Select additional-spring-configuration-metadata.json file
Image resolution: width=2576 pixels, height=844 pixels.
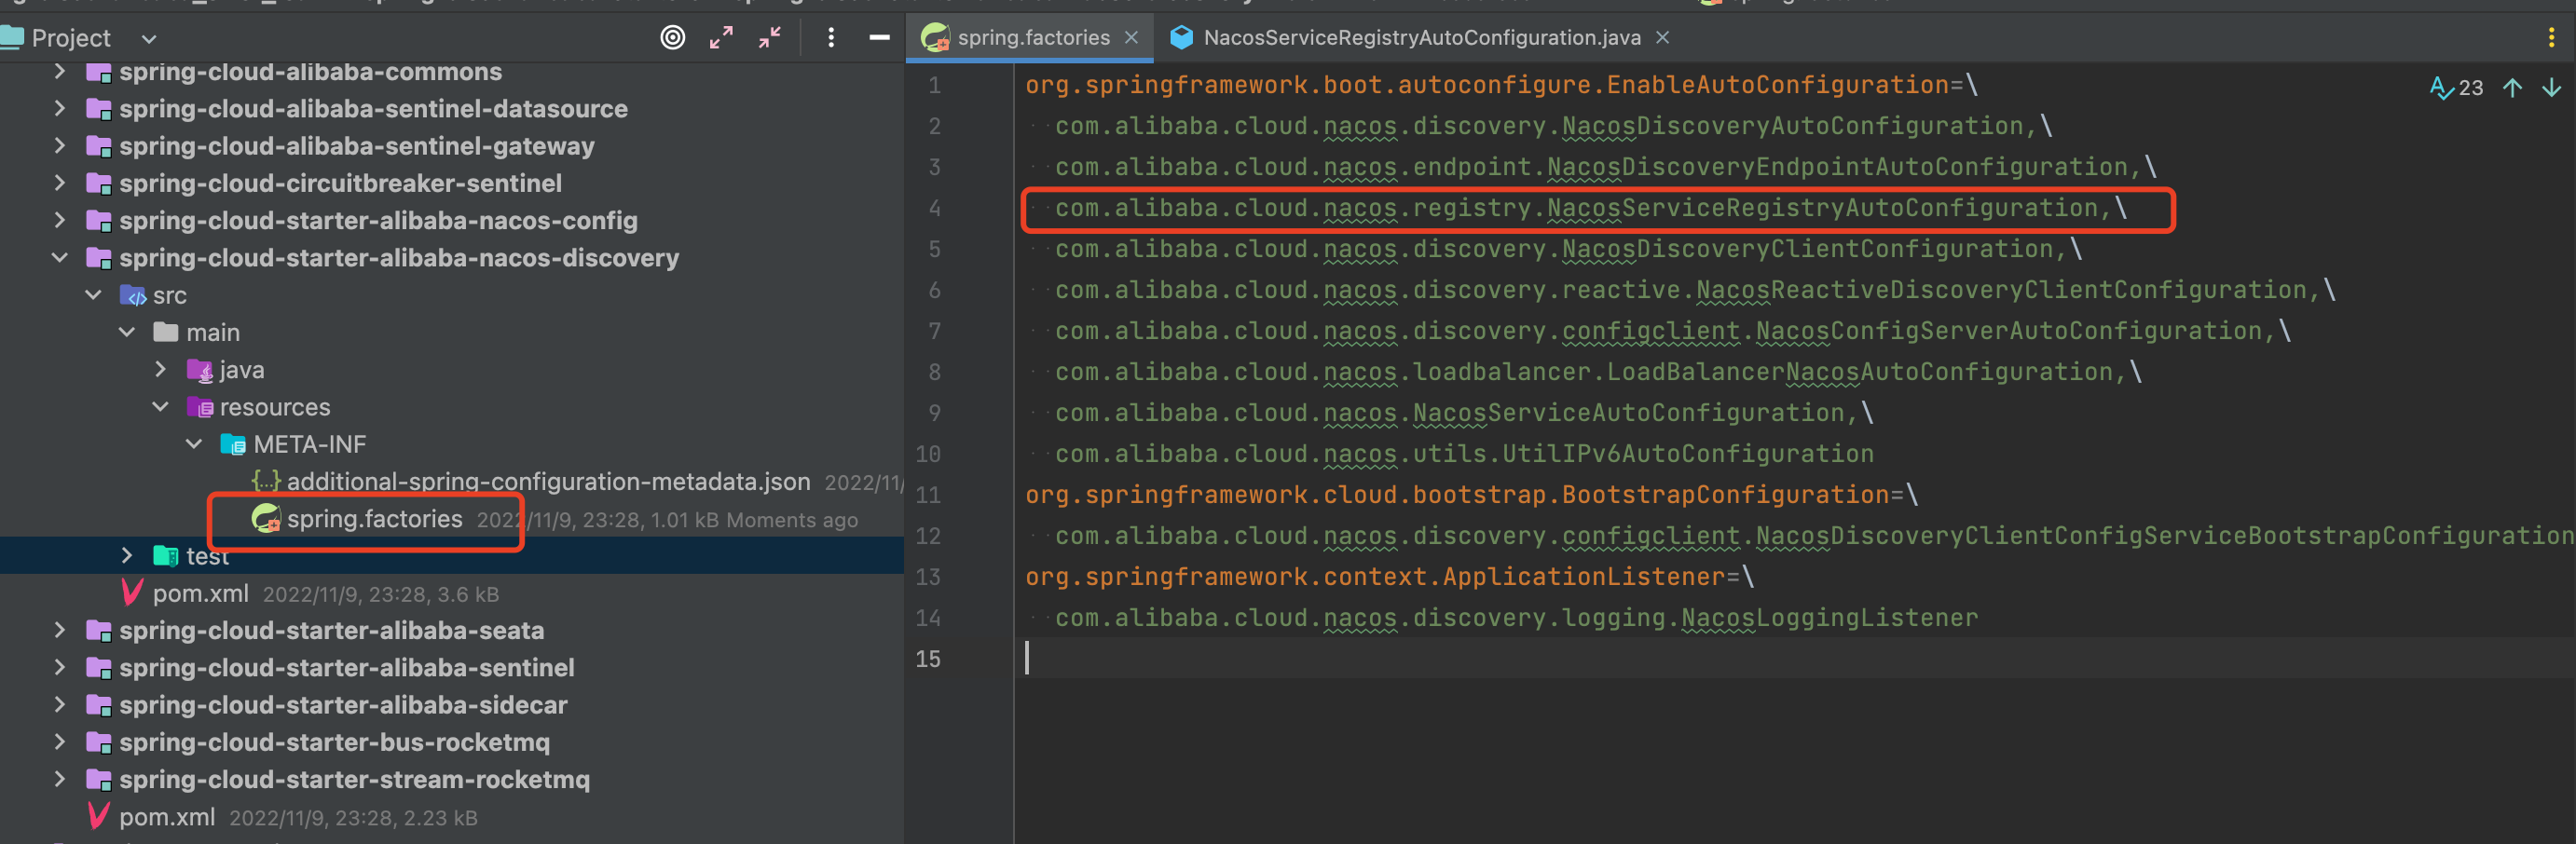(x=548, y=482)
